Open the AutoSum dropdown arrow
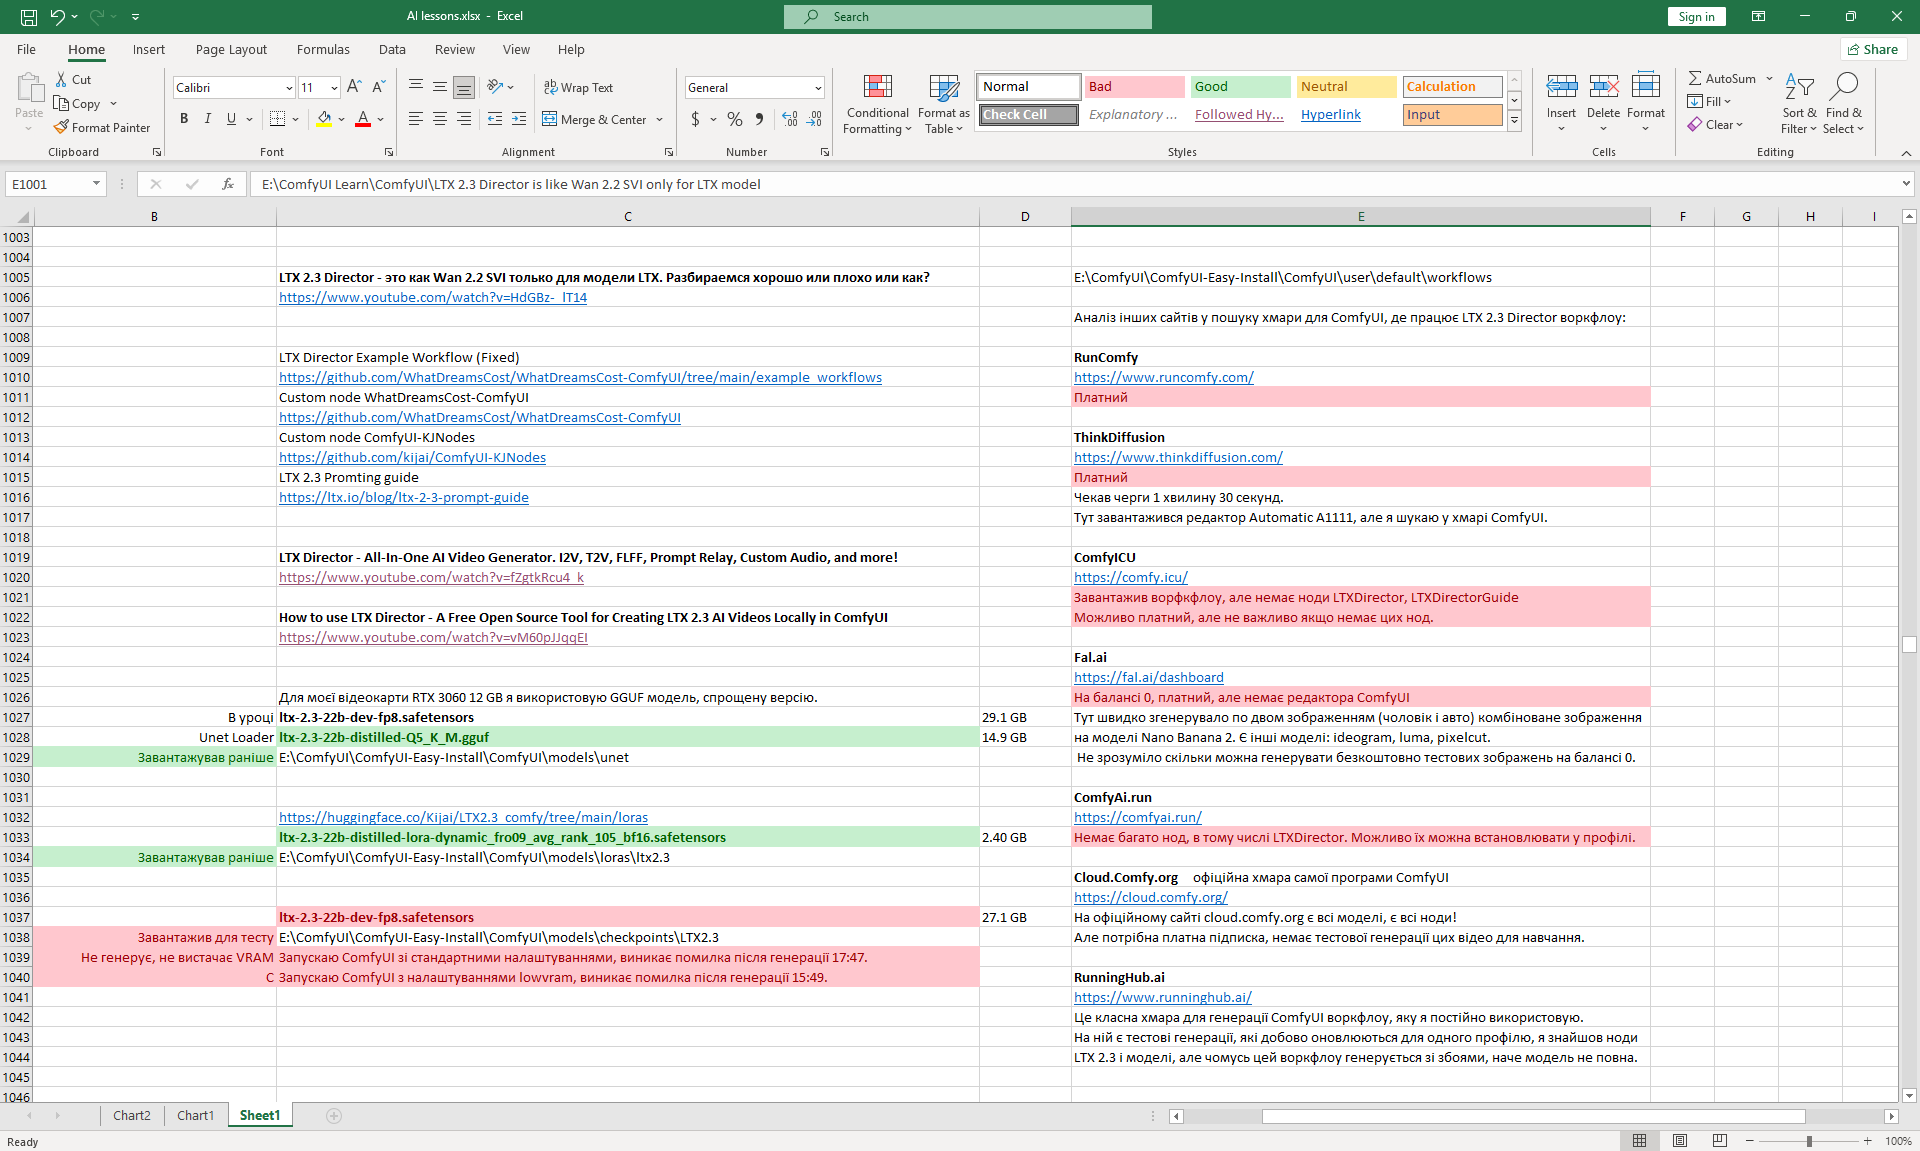Viewport: 1920px width, 1151px height. pos(1769,78)
